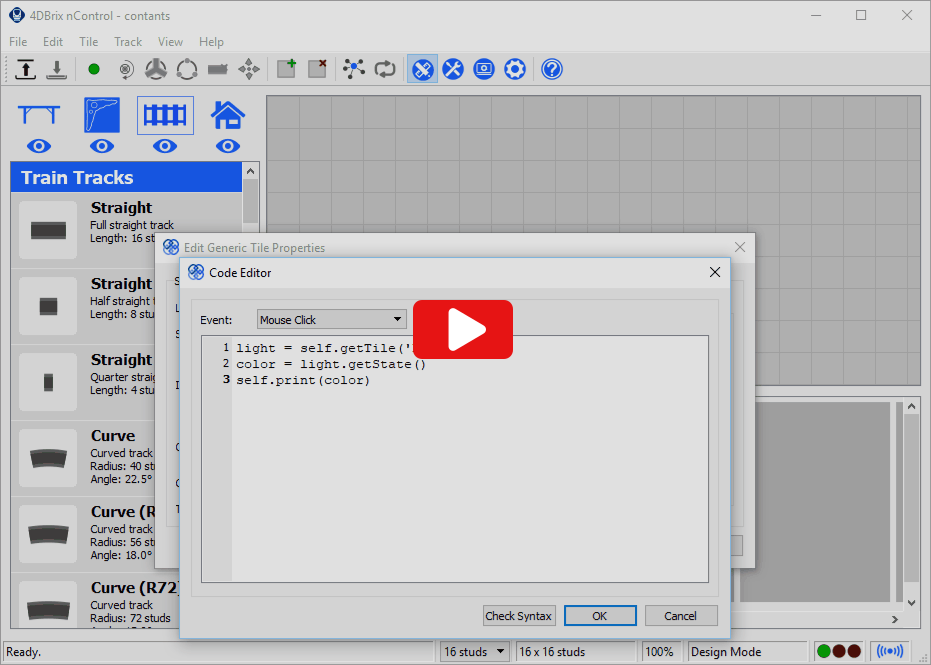Close the Code Editor dialog

pyautogui.click(x=715, y=272)
